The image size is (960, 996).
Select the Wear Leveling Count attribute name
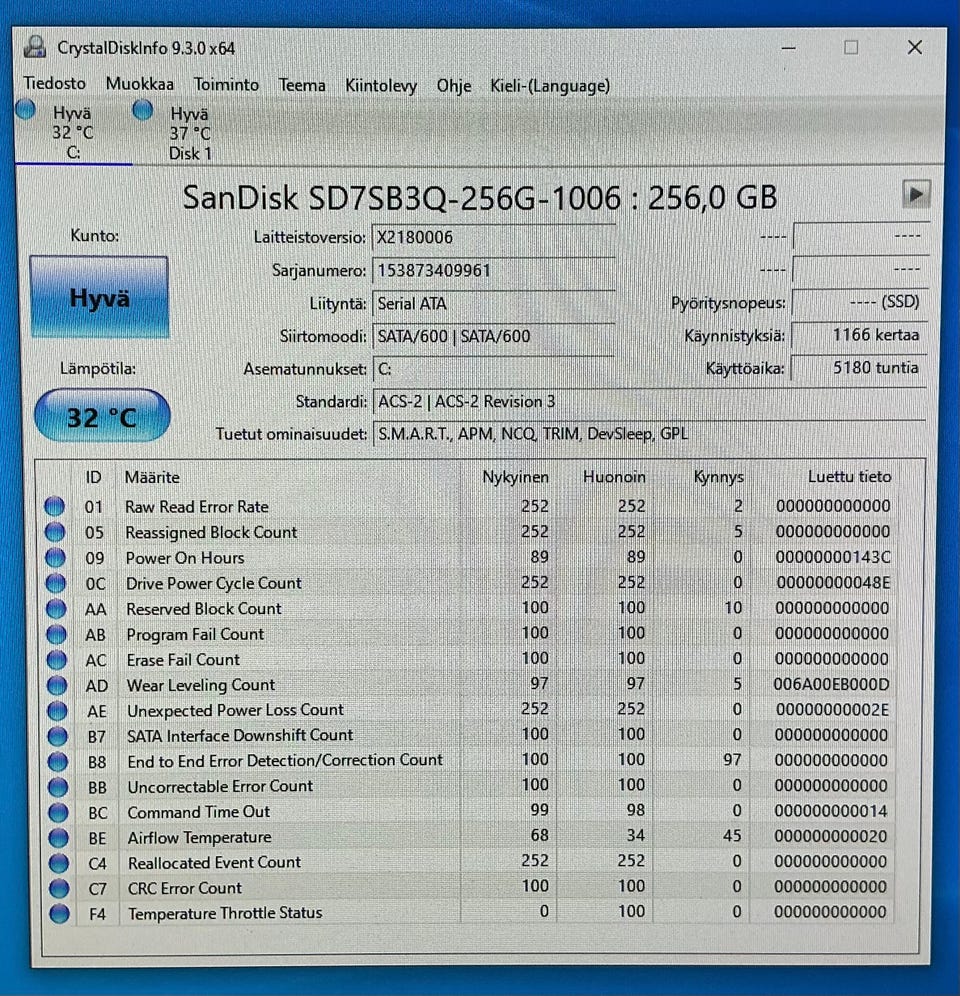(x=201, y=685)
